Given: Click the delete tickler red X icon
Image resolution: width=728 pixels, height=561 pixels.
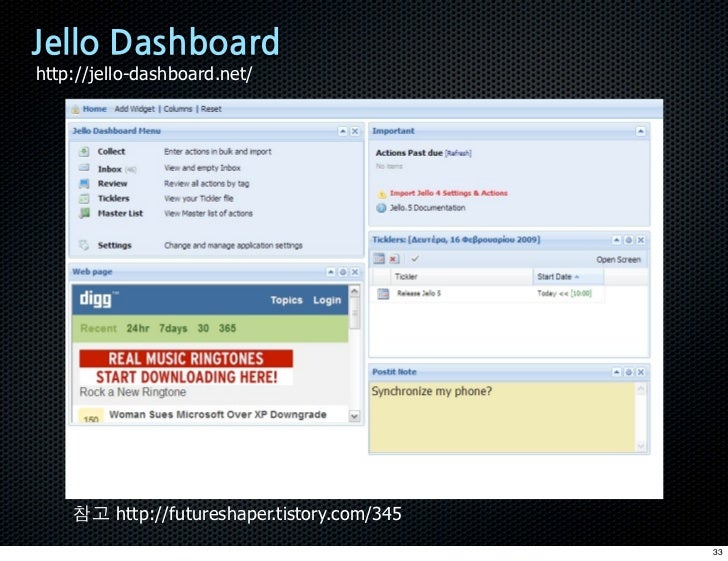Looking at the screenshot, I should coord(394,259).
